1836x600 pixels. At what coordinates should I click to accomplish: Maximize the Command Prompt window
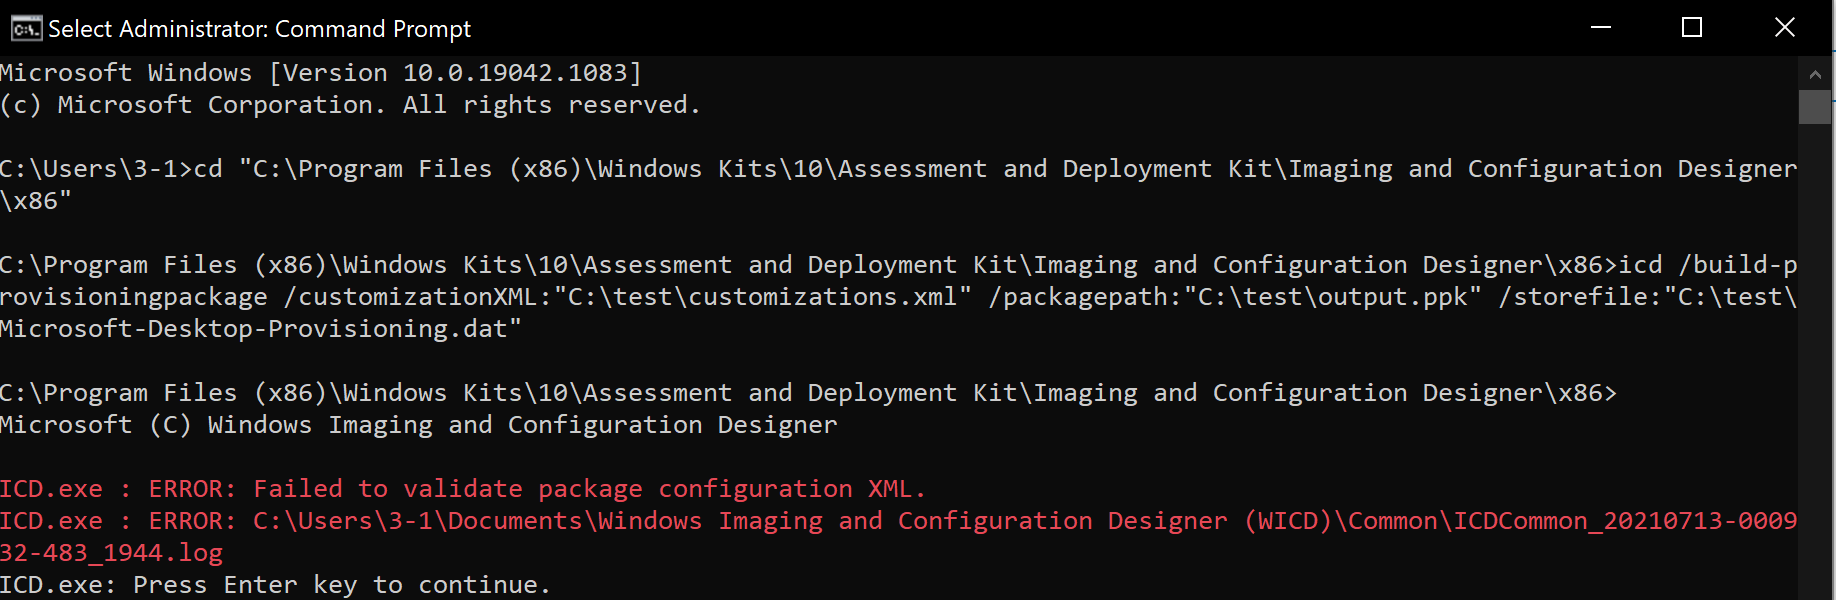point(1692,28)
